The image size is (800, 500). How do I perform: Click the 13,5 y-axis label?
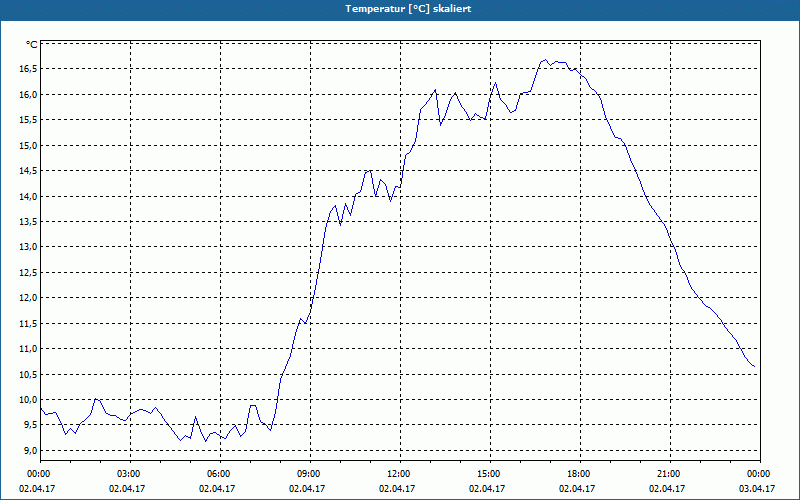coord(28,221)
